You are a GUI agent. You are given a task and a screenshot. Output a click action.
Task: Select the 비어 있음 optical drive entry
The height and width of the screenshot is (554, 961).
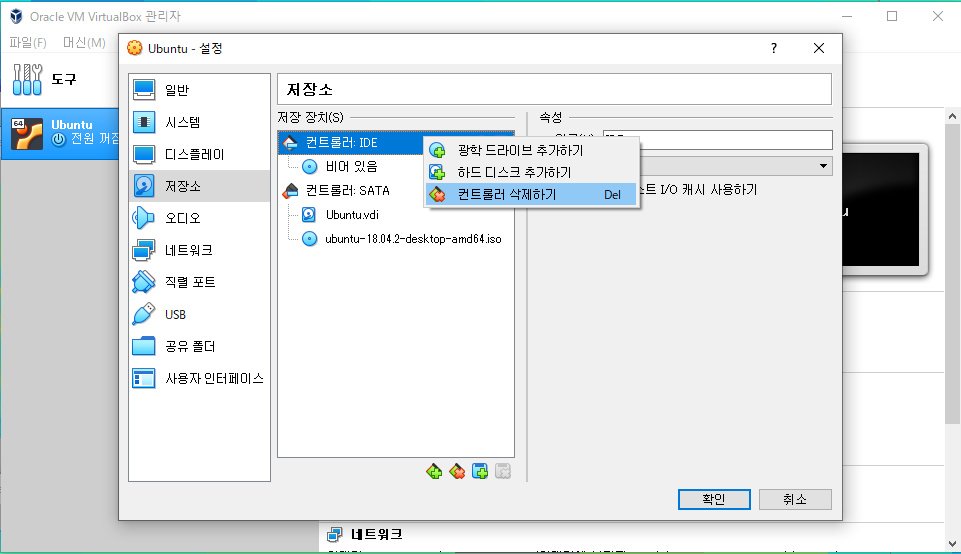(352, 166)
